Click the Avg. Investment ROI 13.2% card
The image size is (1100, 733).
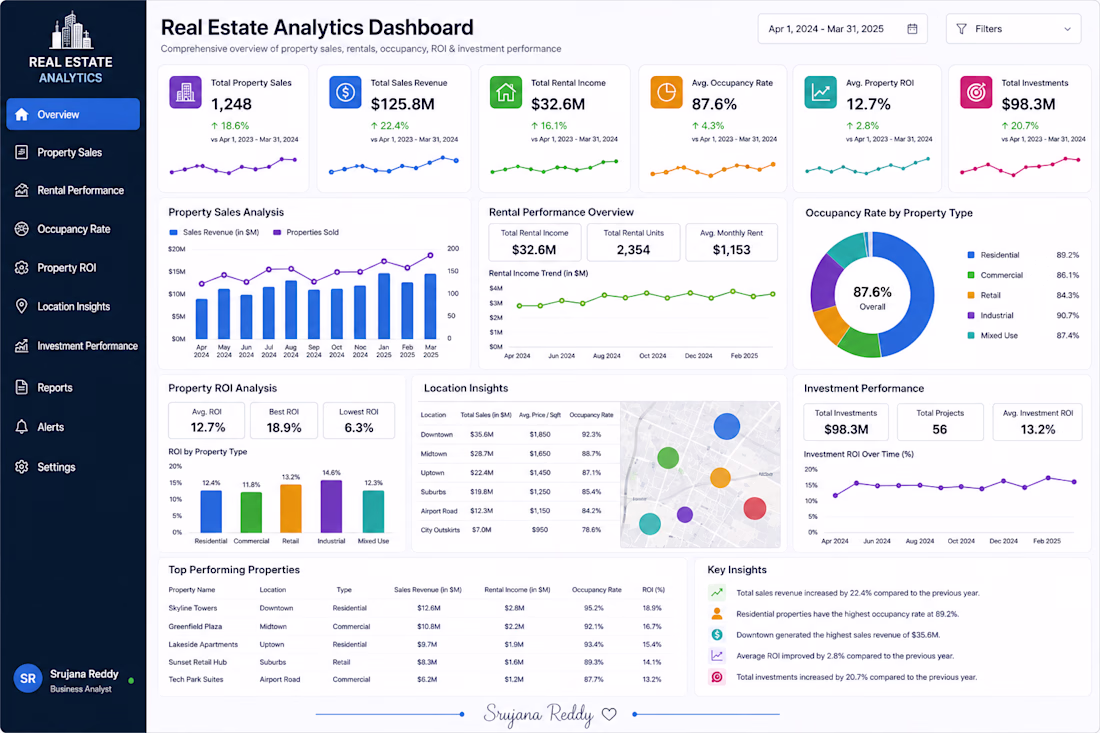1038,422
